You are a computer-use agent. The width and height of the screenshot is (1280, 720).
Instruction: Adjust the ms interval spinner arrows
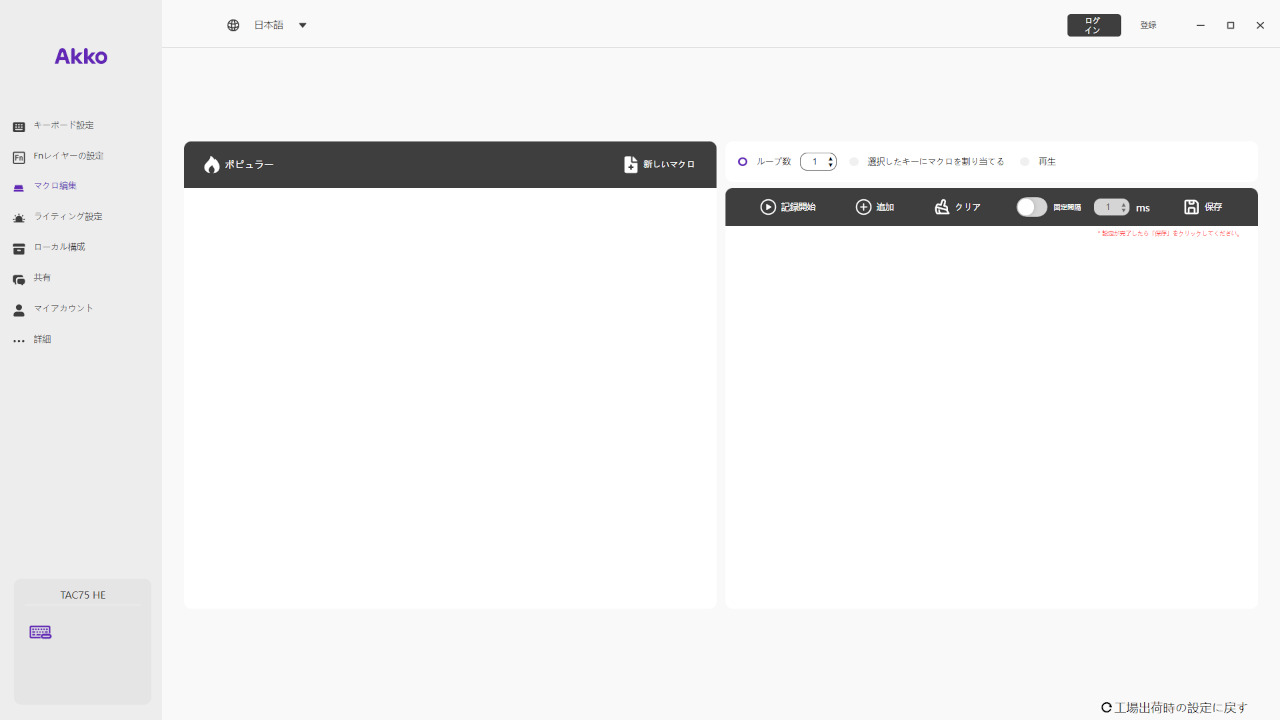1125,207
